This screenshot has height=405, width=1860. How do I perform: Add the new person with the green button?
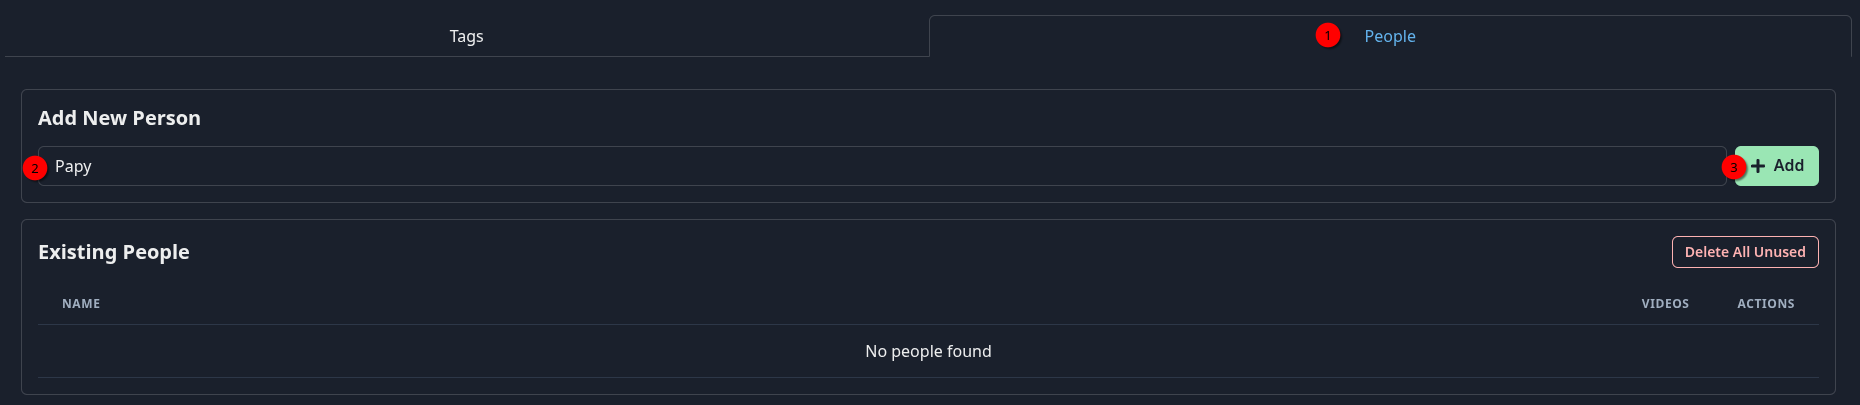click(x=1777, y=166)
